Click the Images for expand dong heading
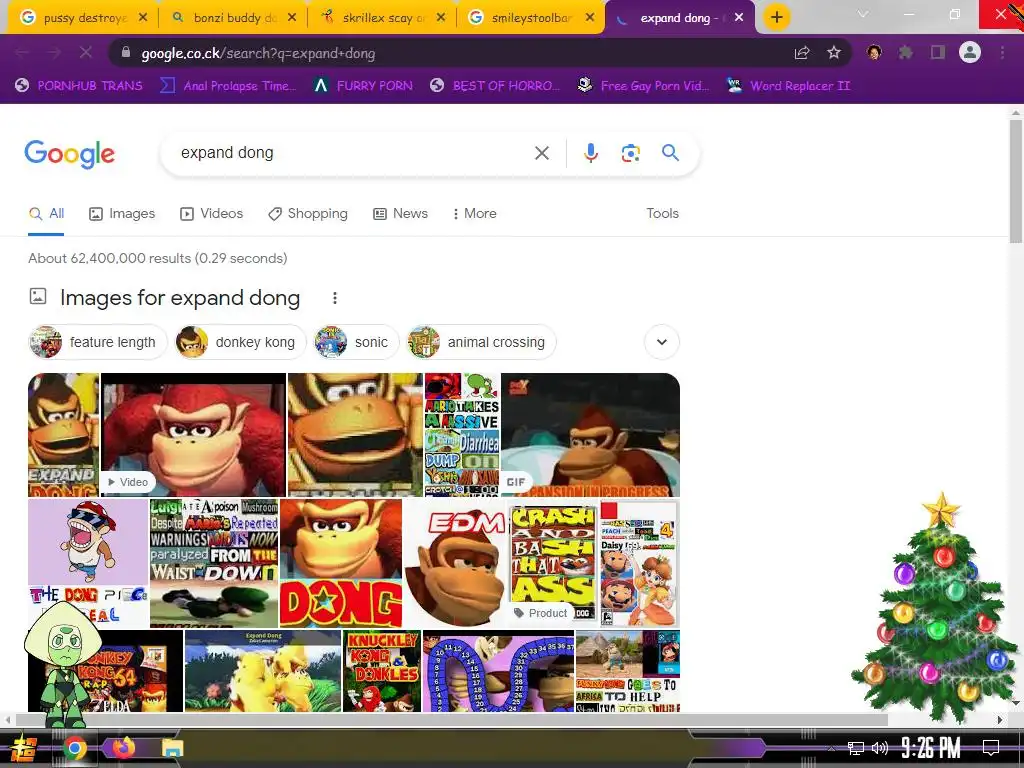Viewport: 1024px width, 768px height. 180,298
